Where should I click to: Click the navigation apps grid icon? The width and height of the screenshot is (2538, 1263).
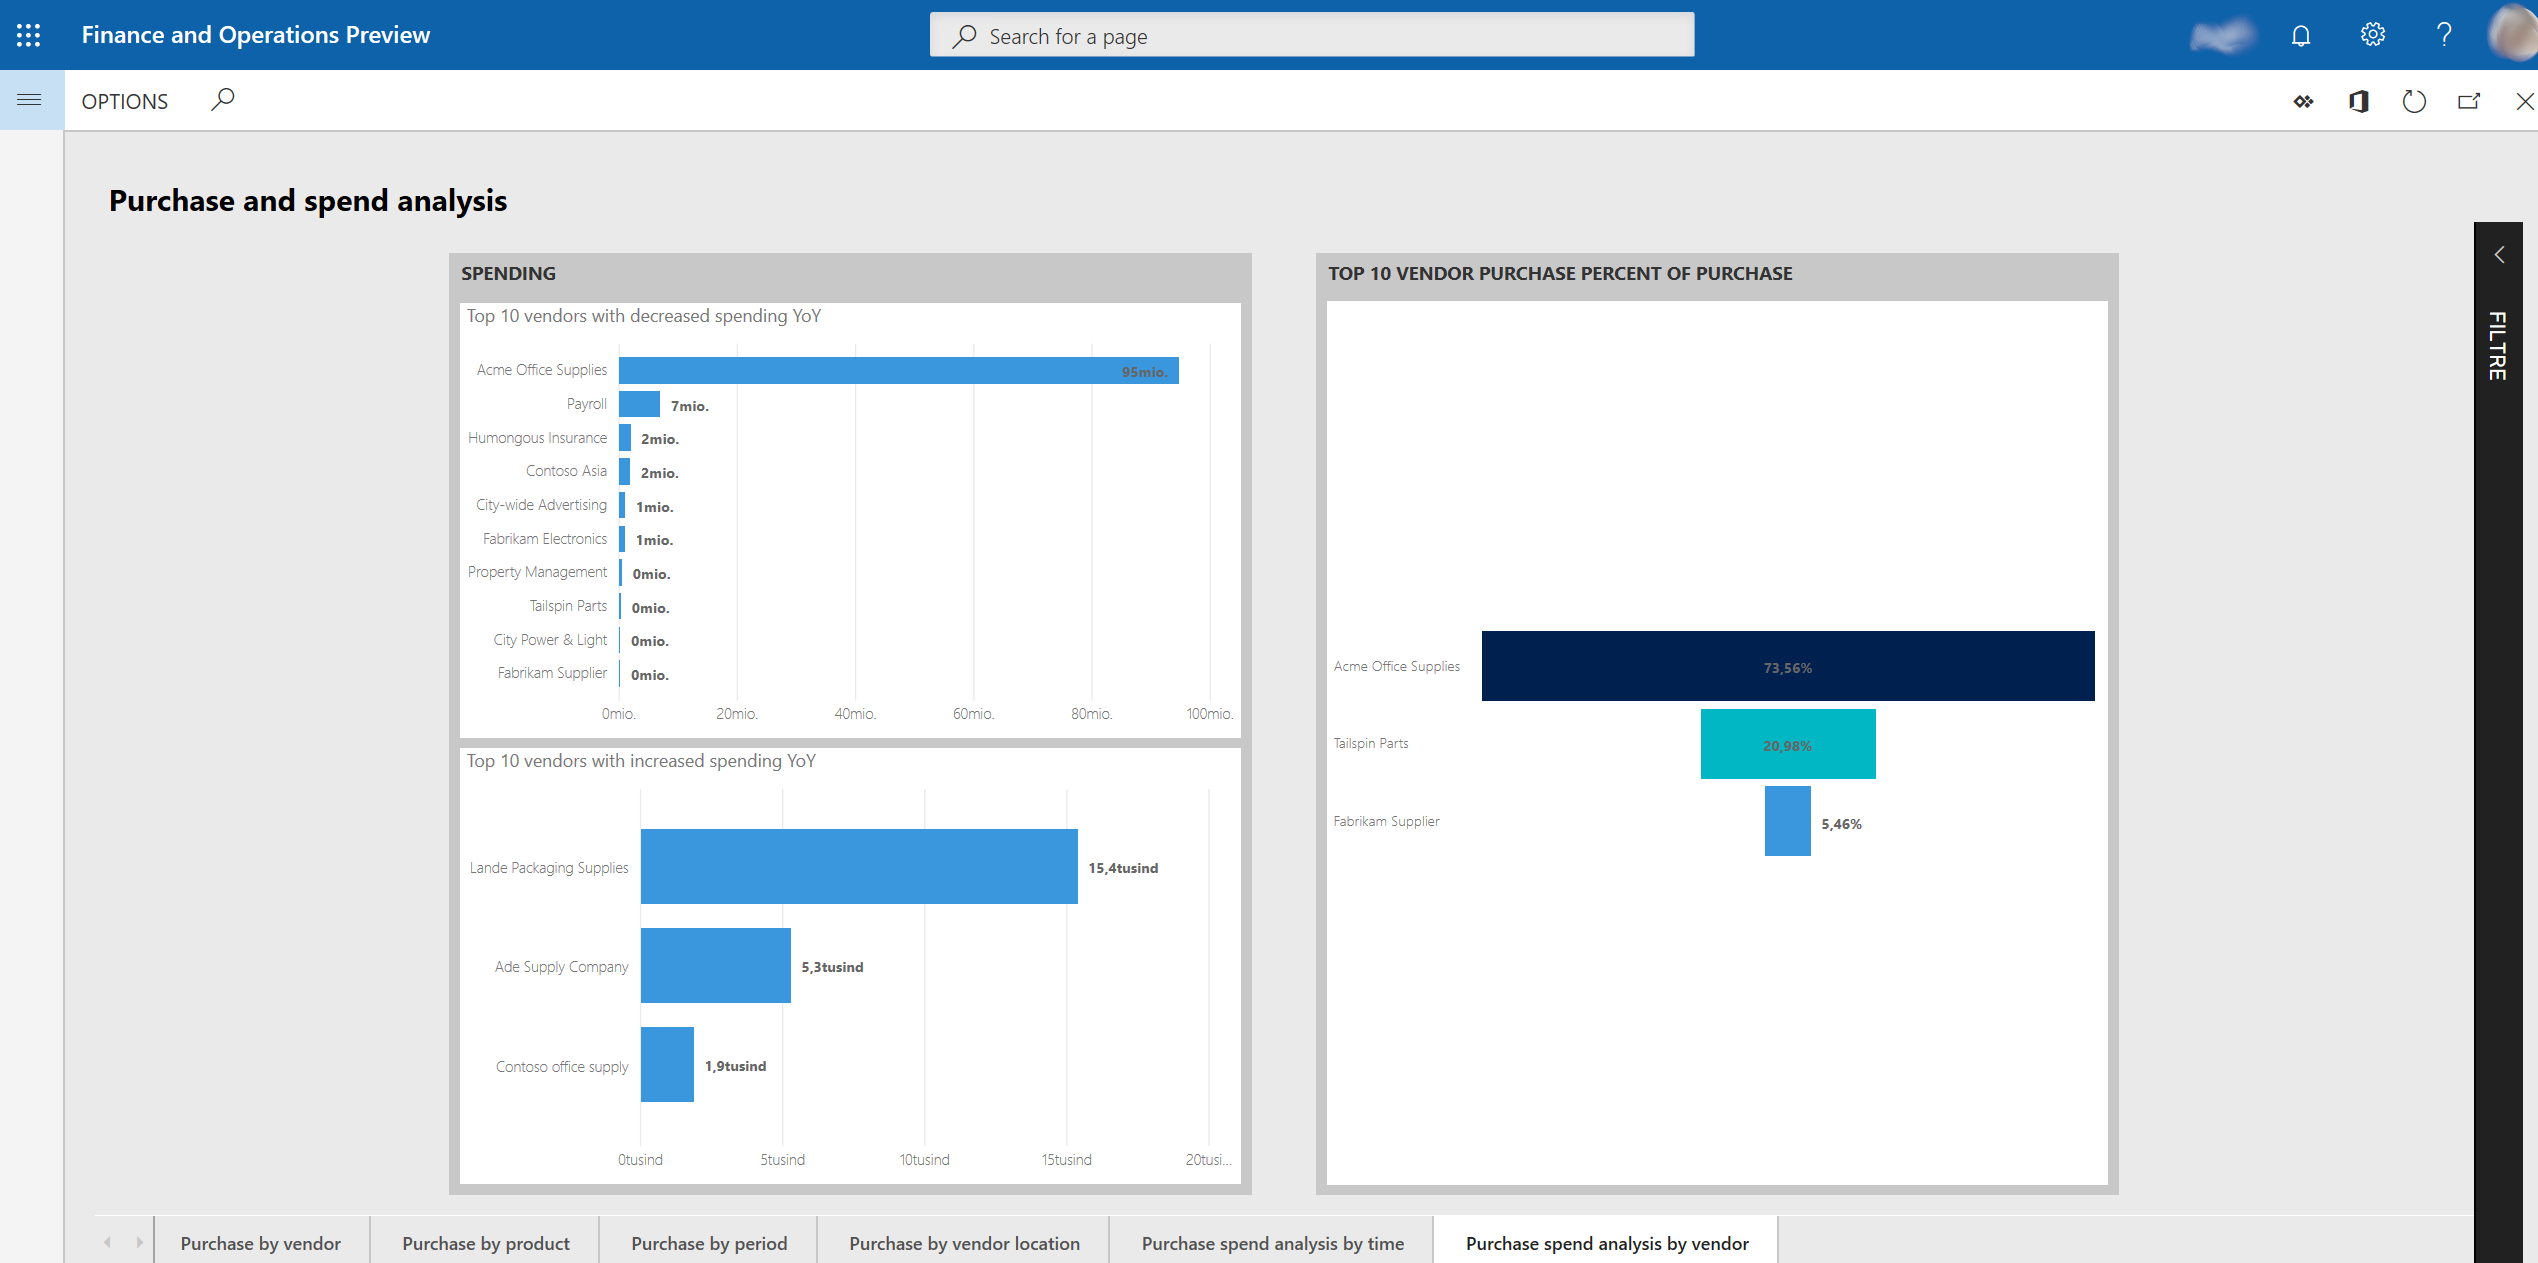(x=28, y=34)
